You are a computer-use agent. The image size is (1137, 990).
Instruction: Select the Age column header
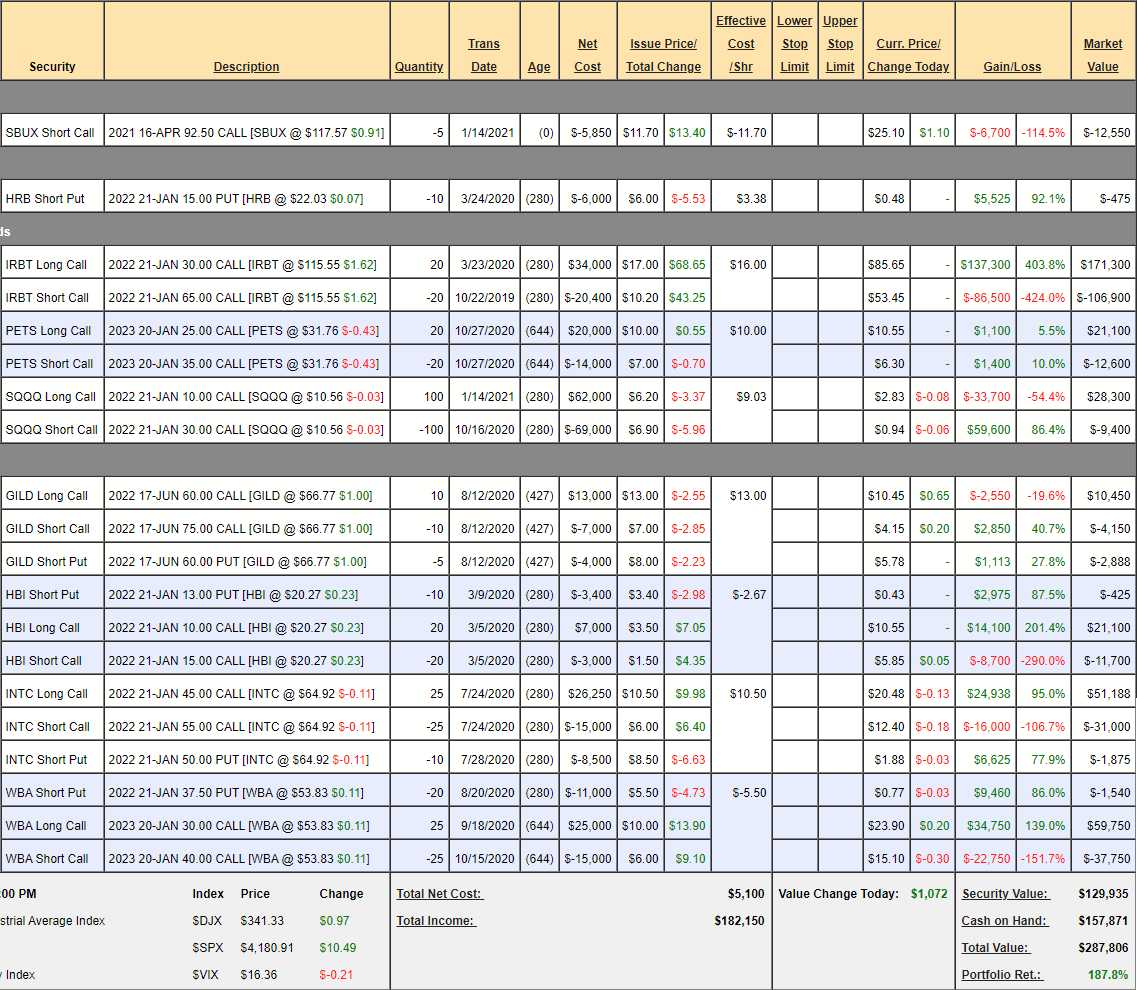coord(539,67)
